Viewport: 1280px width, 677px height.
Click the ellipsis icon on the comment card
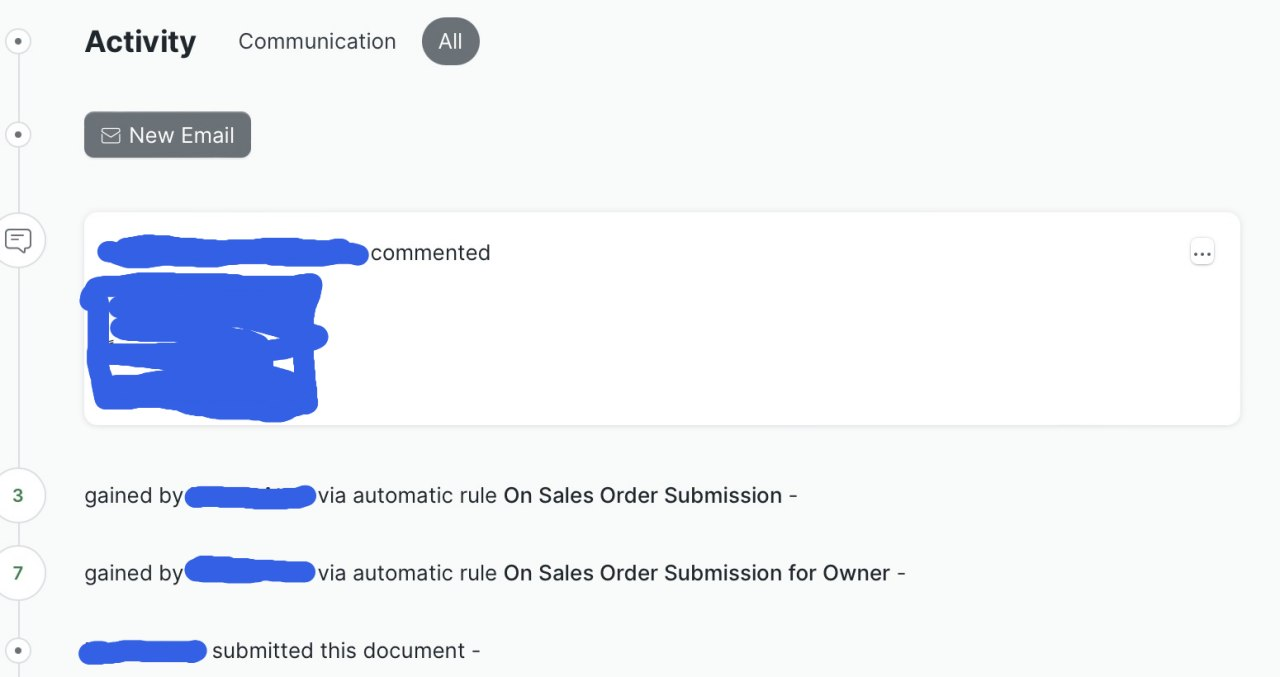click(1202, 252)
